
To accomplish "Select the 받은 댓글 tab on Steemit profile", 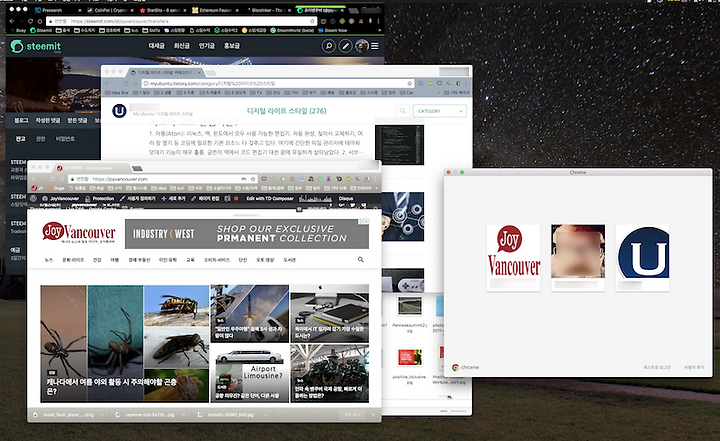I will [x=77, y=120].
